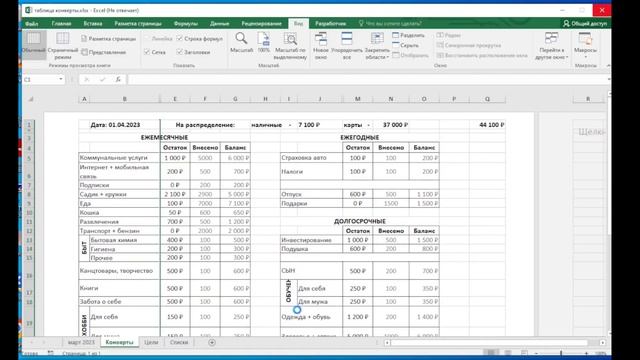Screen dimensions: 640x360
Task: Click the Общий доступ share button
Action: pyautogui.click(x=585, y=24)
